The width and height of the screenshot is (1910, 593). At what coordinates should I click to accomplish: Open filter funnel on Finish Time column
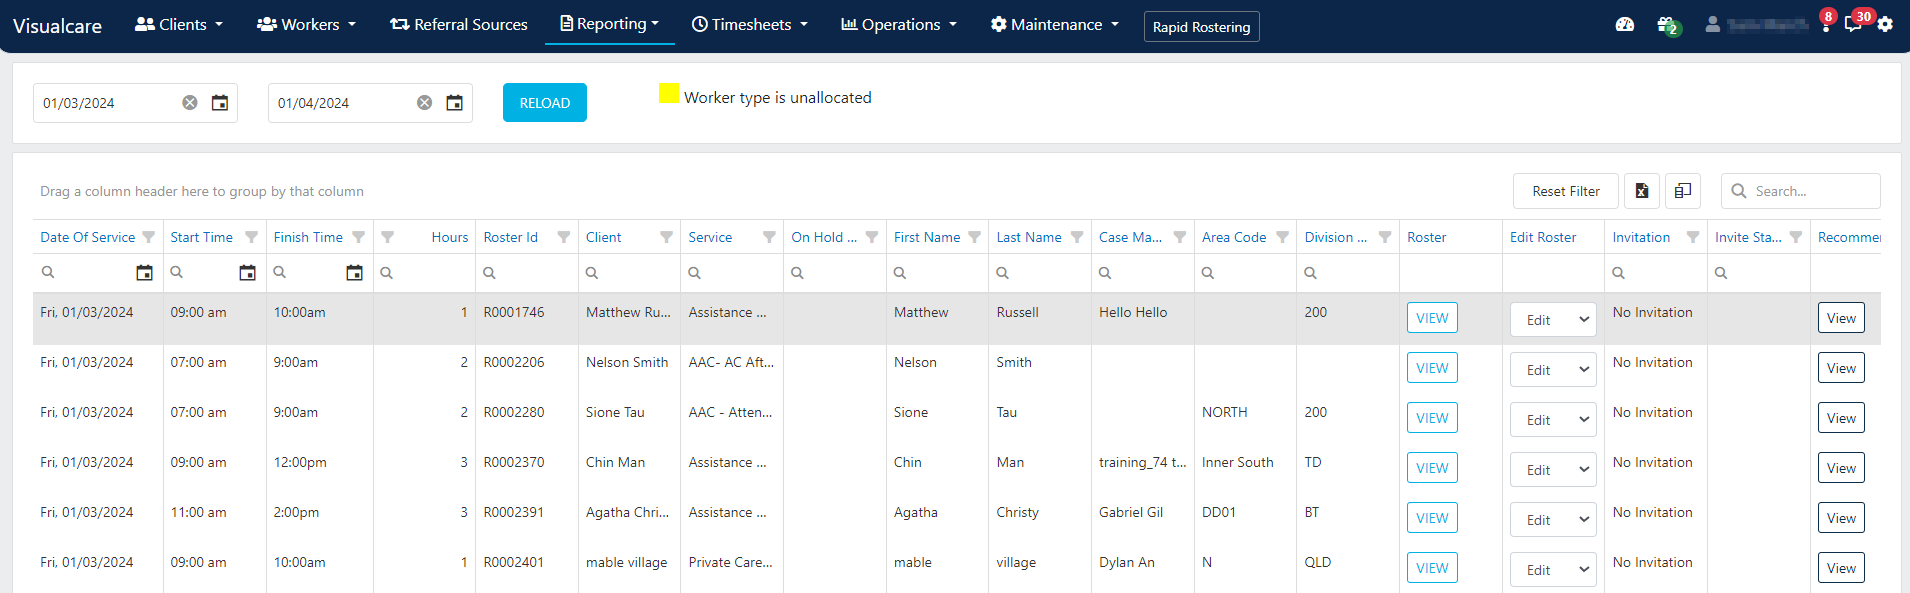point(359,237)
